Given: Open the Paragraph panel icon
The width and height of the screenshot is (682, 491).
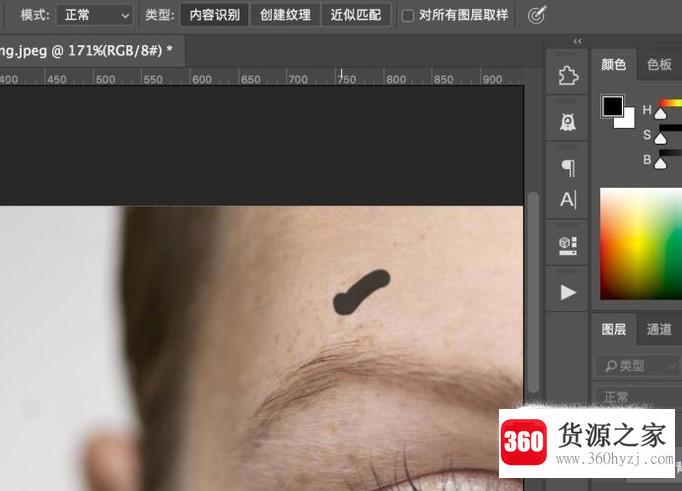Looking at the screenshot, I should (x=568, y=168).
